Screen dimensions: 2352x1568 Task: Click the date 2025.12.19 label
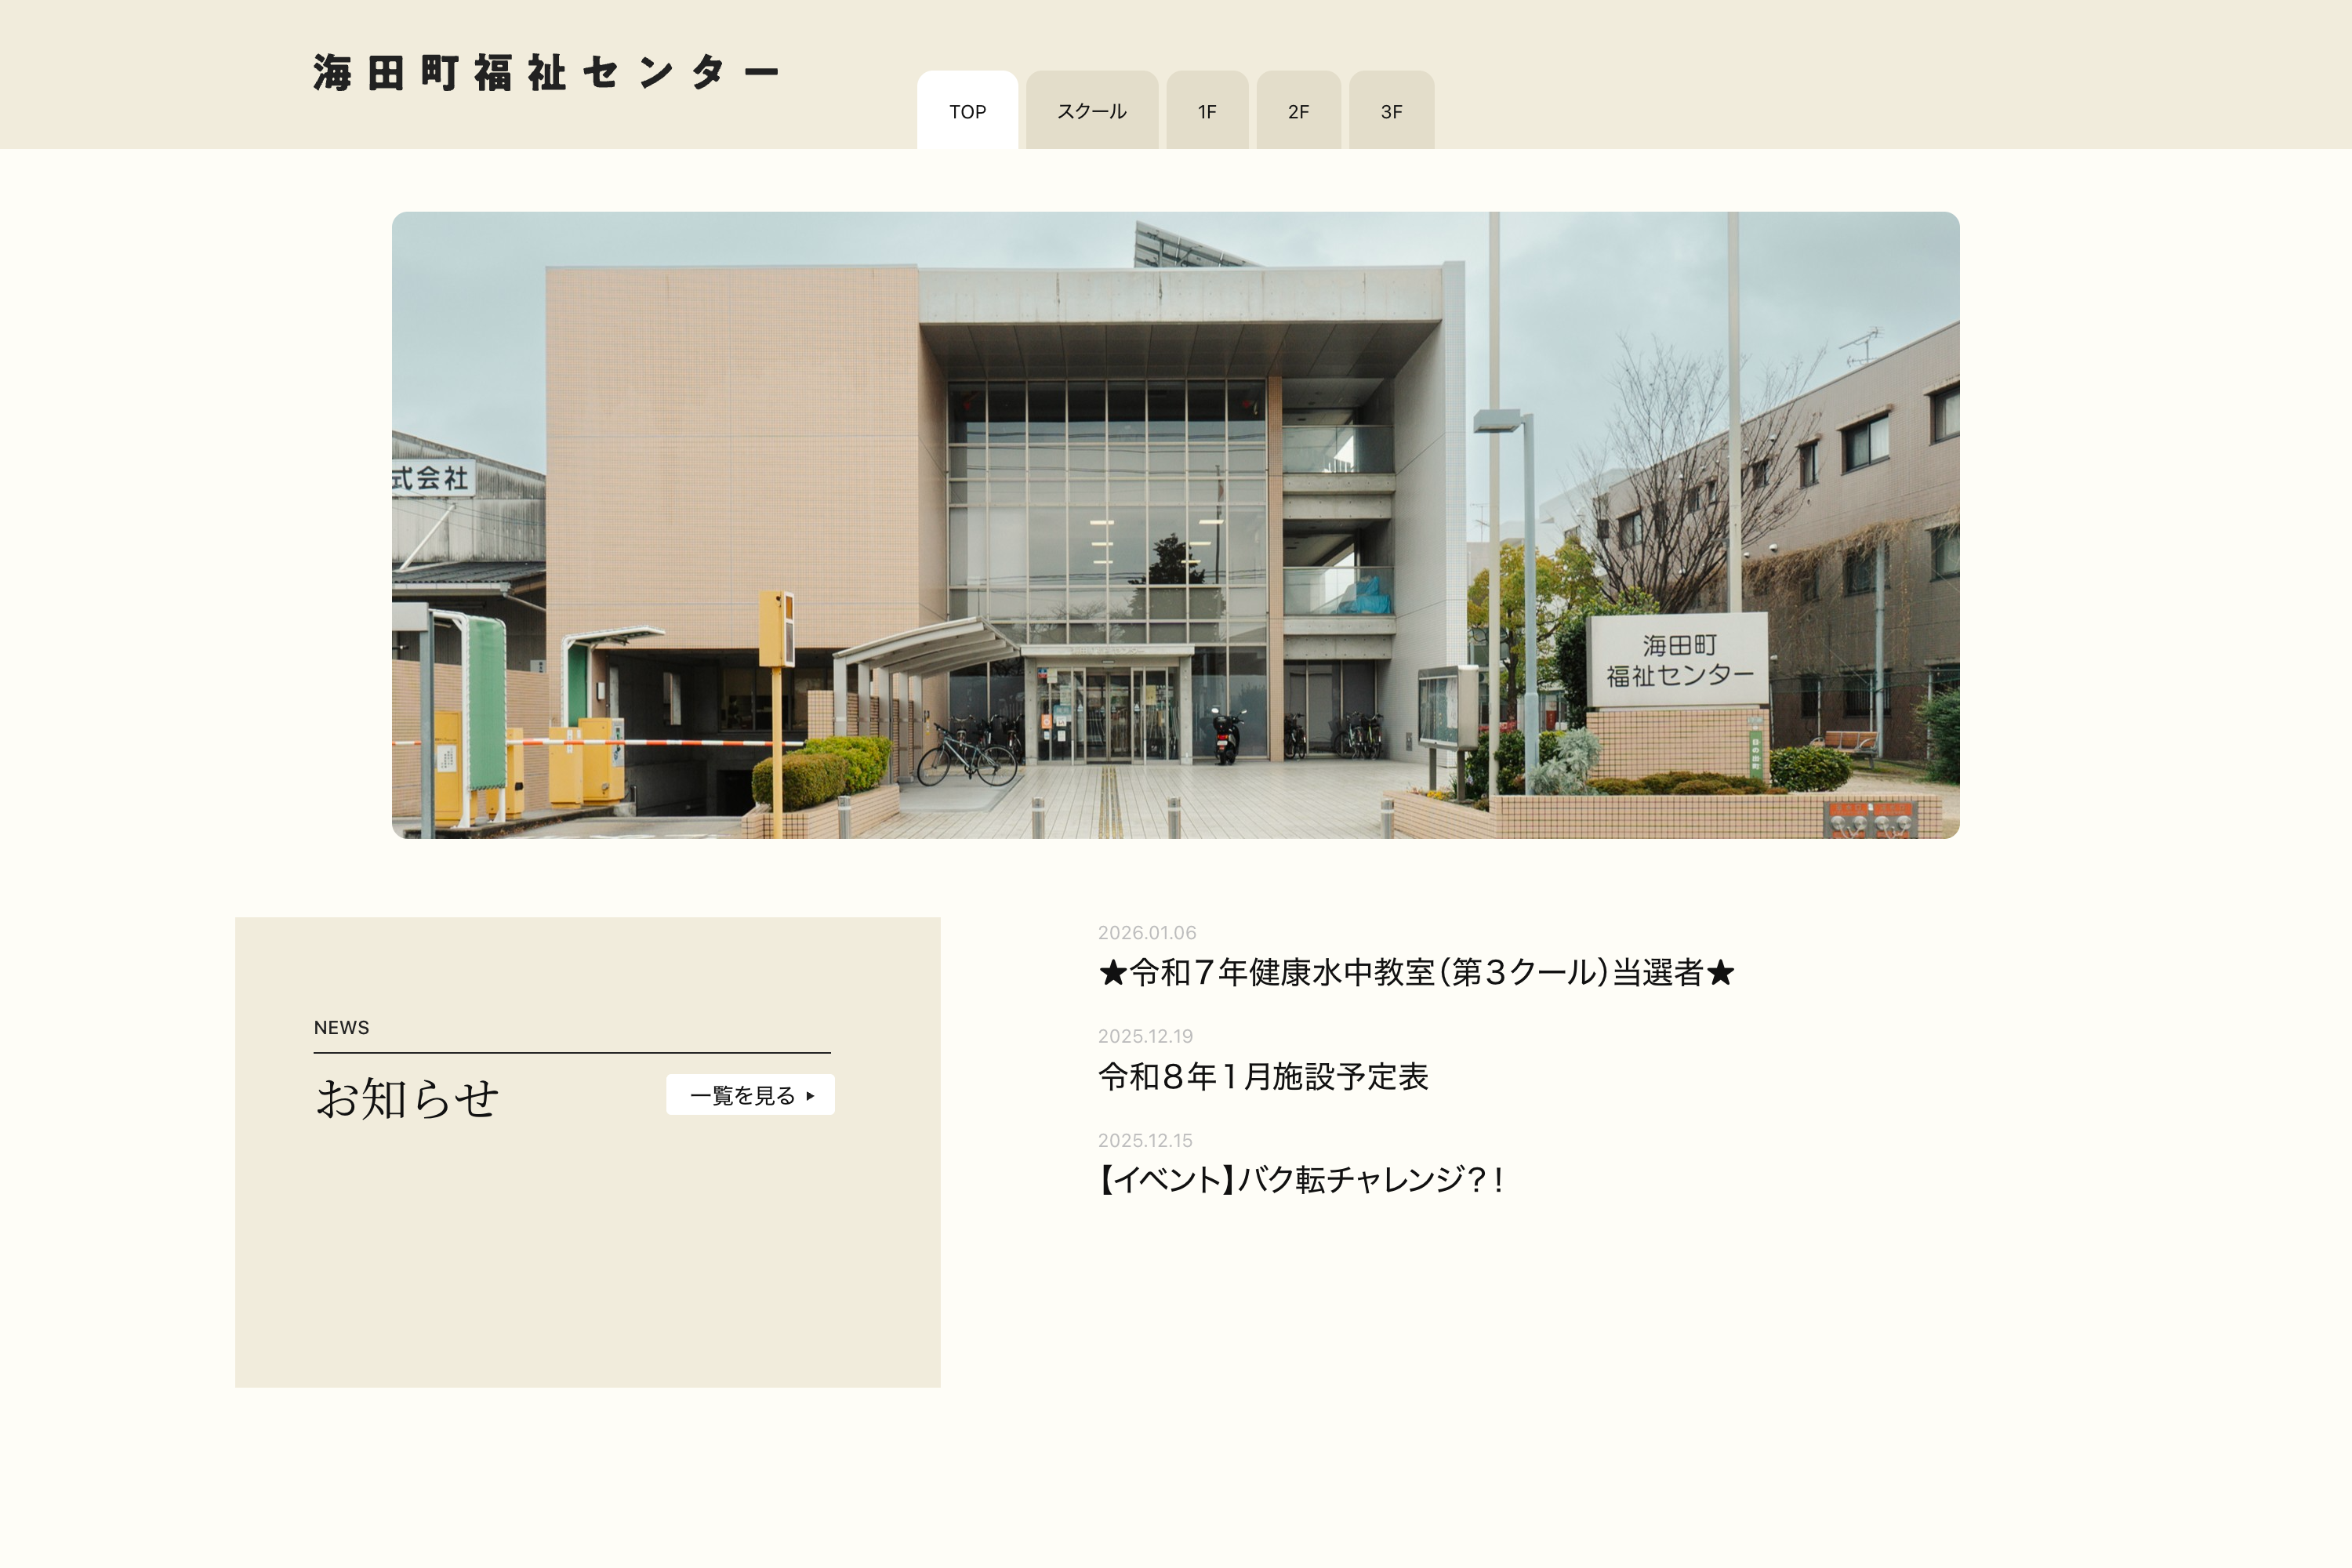pos(1146,1037)
